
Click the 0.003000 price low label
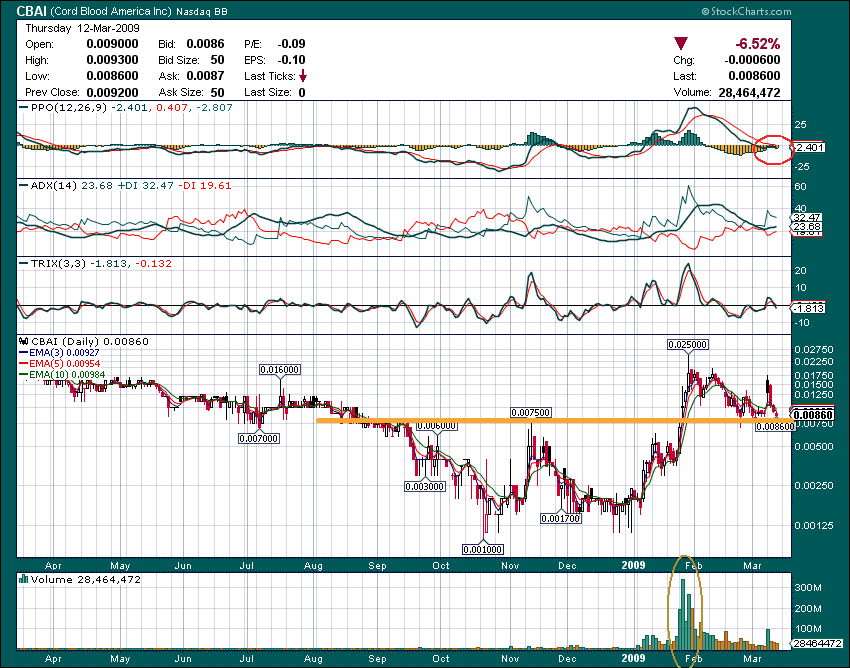(425, 486)
